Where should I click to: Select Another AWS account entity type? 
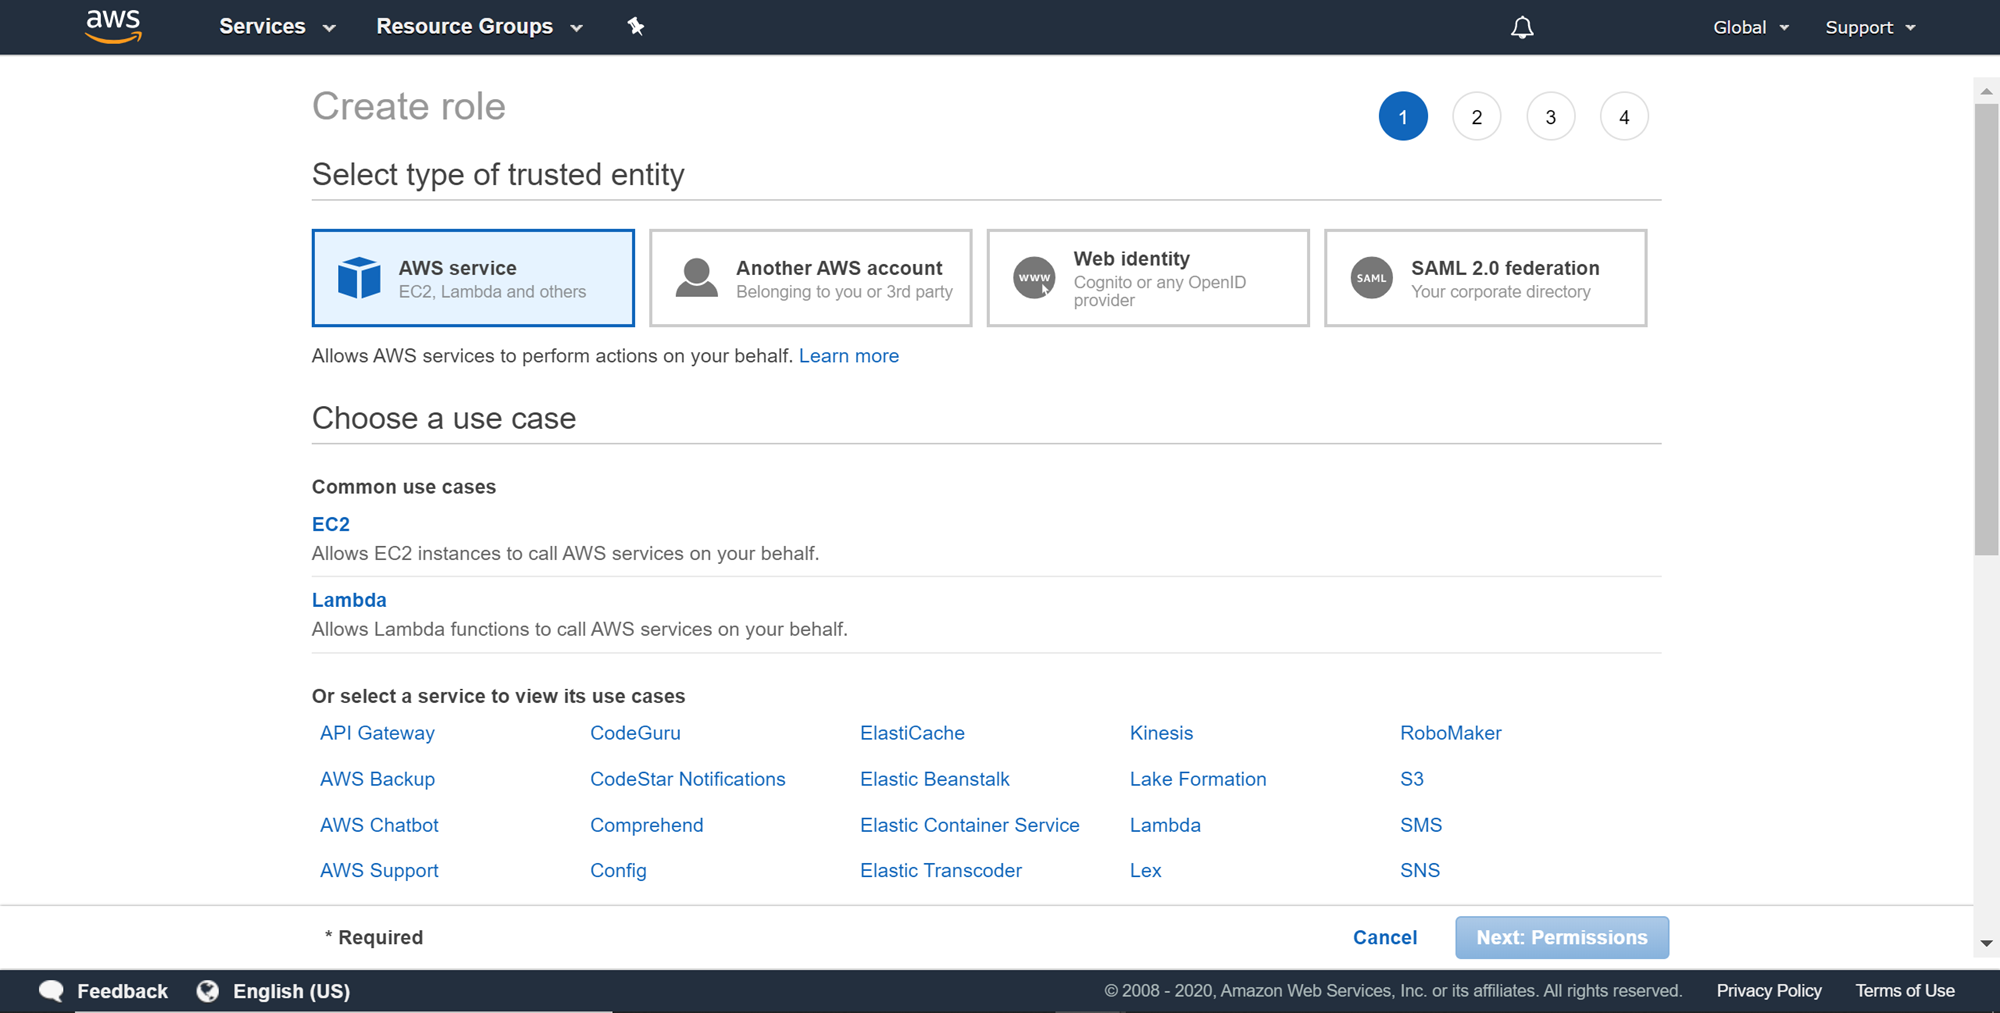coord(810,278)
